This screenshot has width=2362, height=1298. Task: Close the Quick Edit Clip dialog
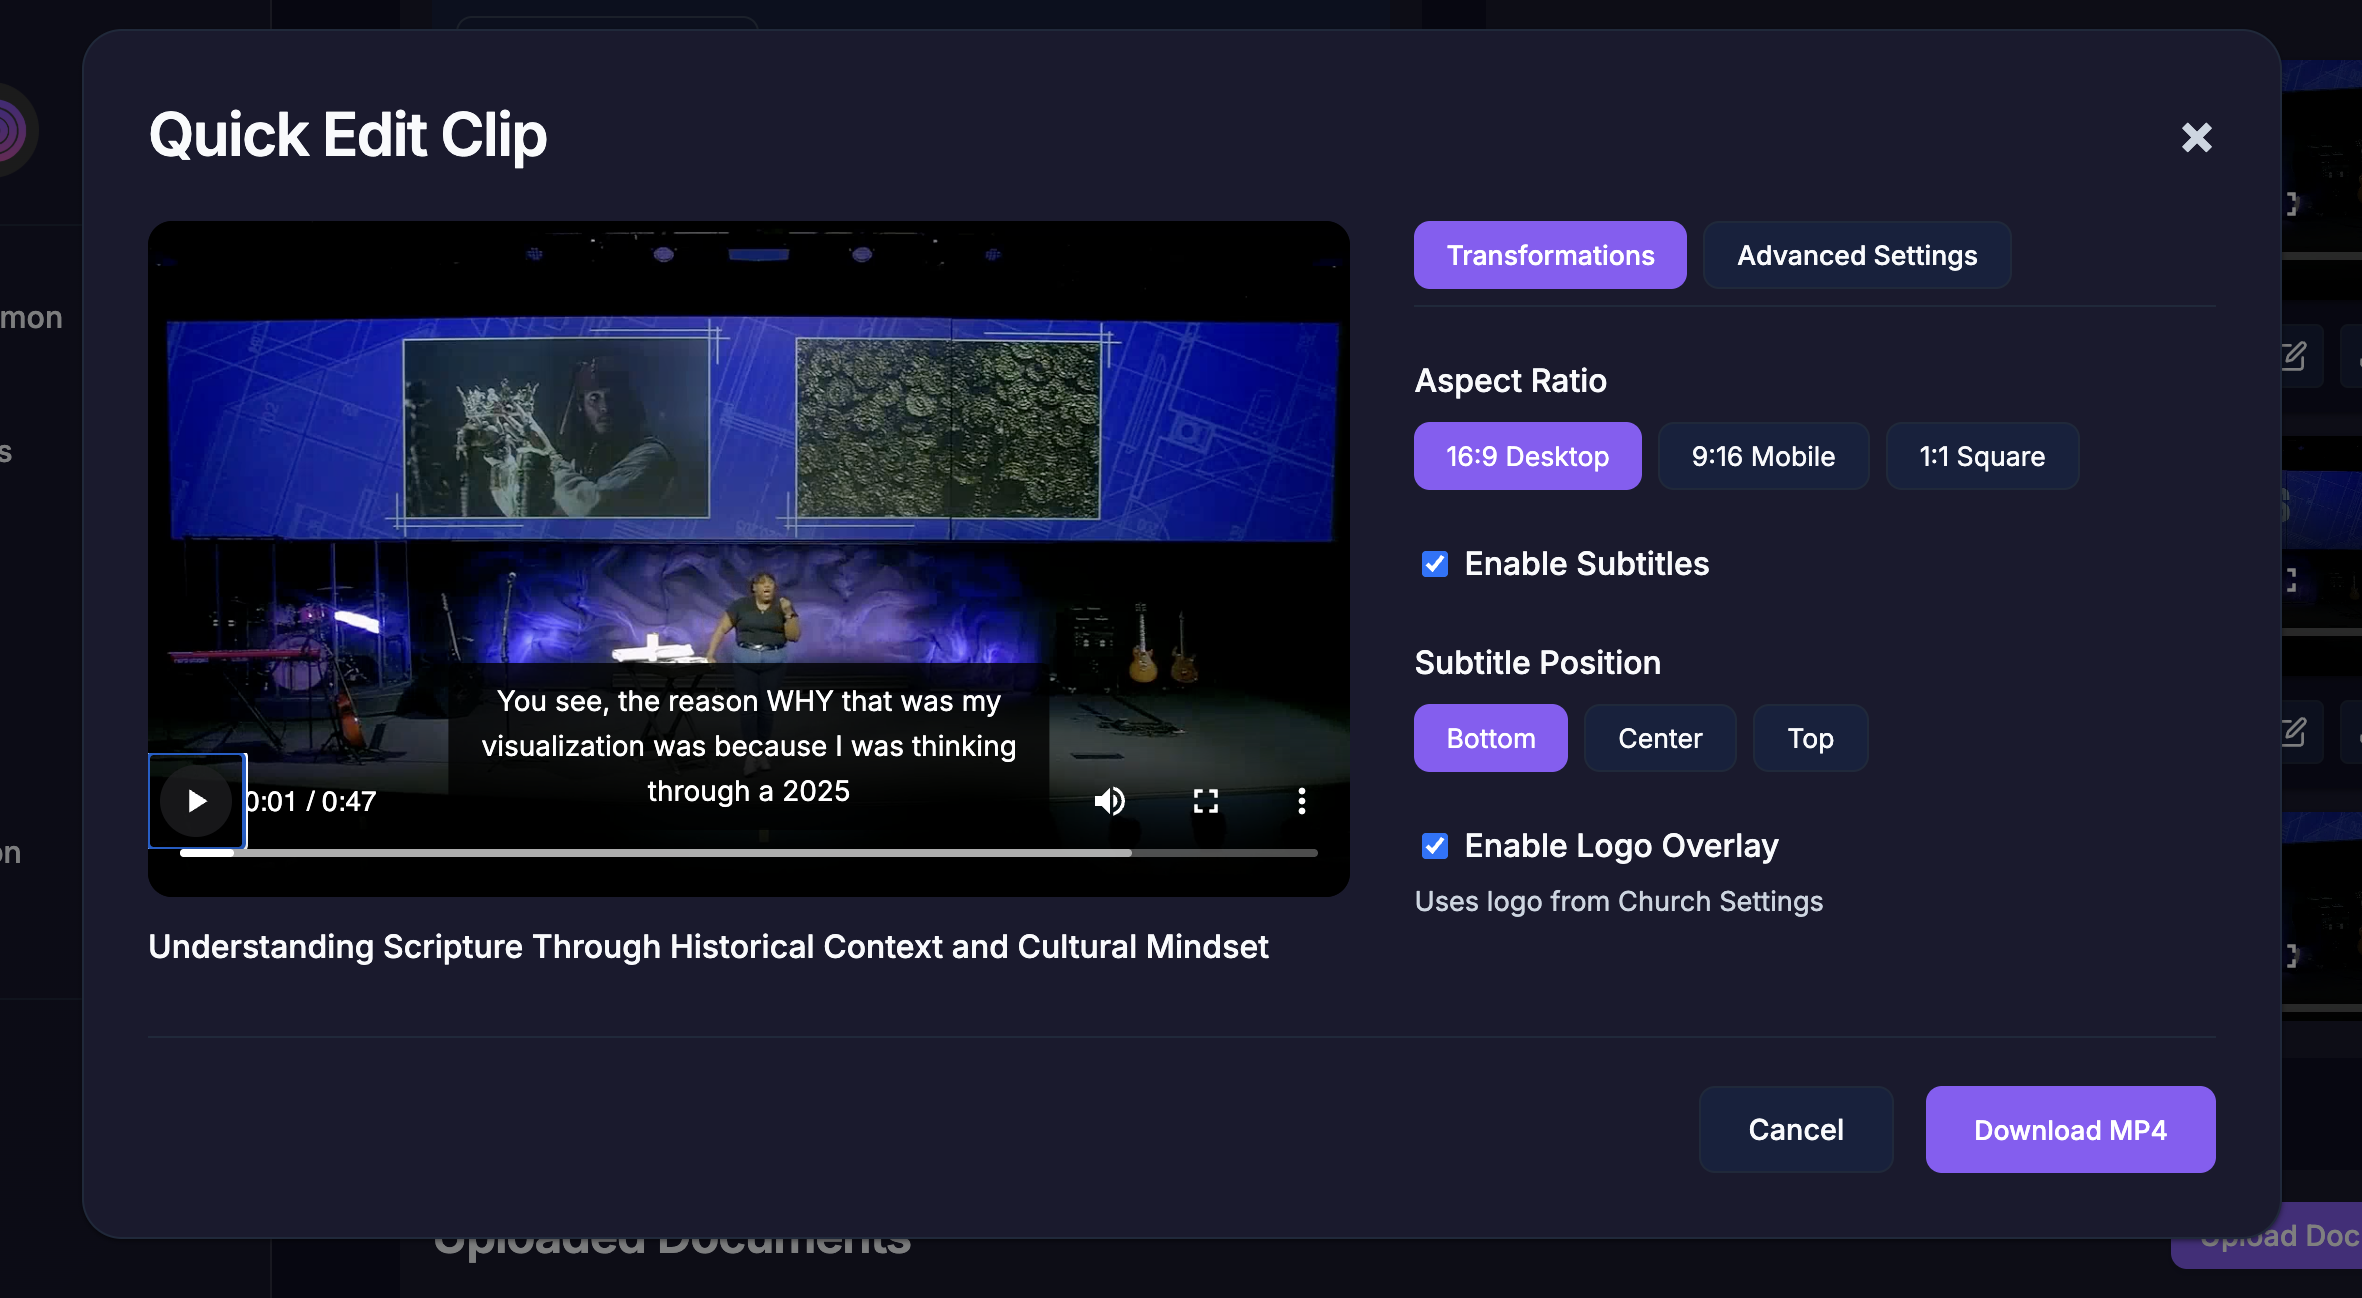(x=2196, y=137)
